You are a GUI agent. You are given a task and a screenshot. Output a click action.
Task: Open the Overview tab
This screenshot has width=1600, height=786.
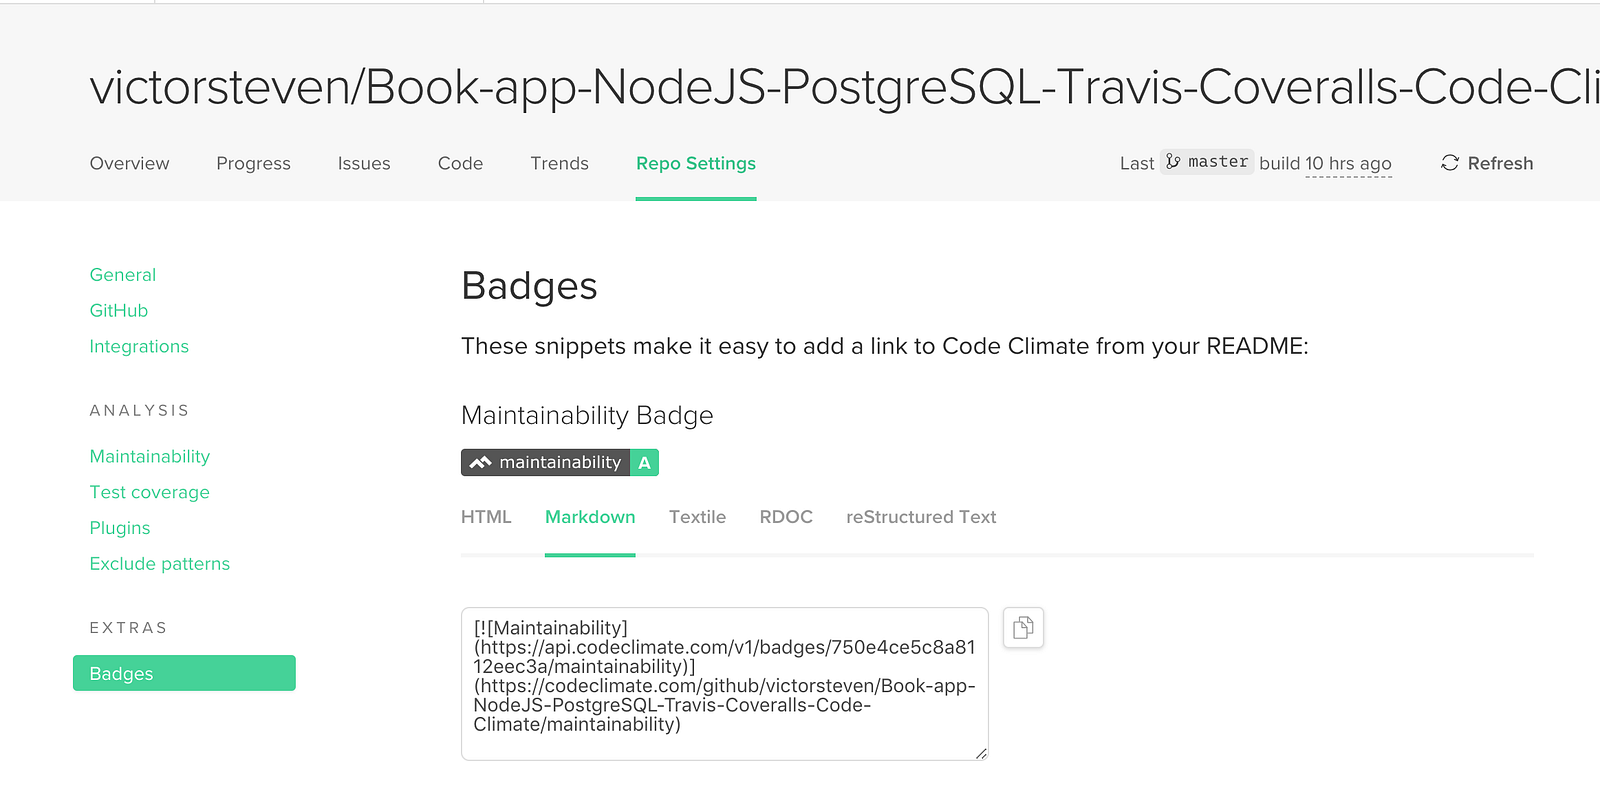tap(129, 163)
